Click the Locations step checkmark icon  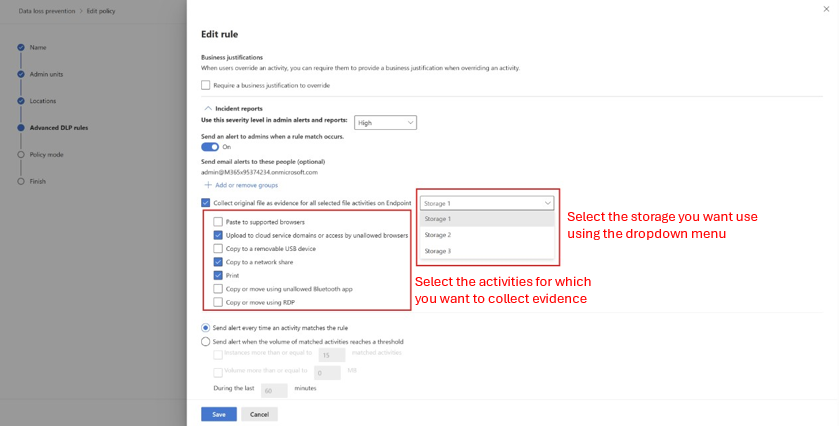pos(21,101)
